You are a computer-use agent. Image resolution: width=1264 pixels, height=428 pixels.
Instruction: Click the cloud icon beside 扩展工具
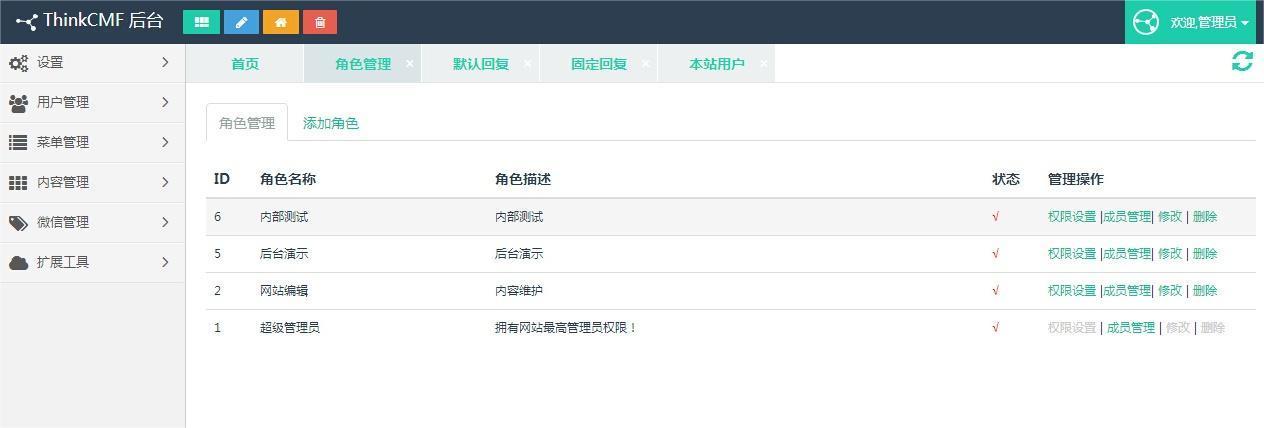[x=18, y=263]
